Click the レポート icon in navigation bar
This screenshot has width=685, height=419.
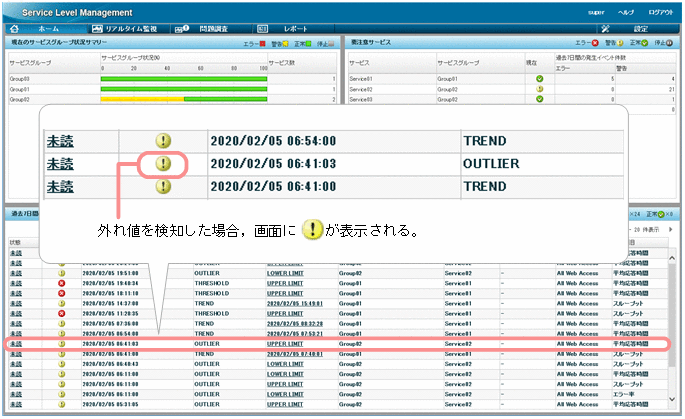click(262, 29)
